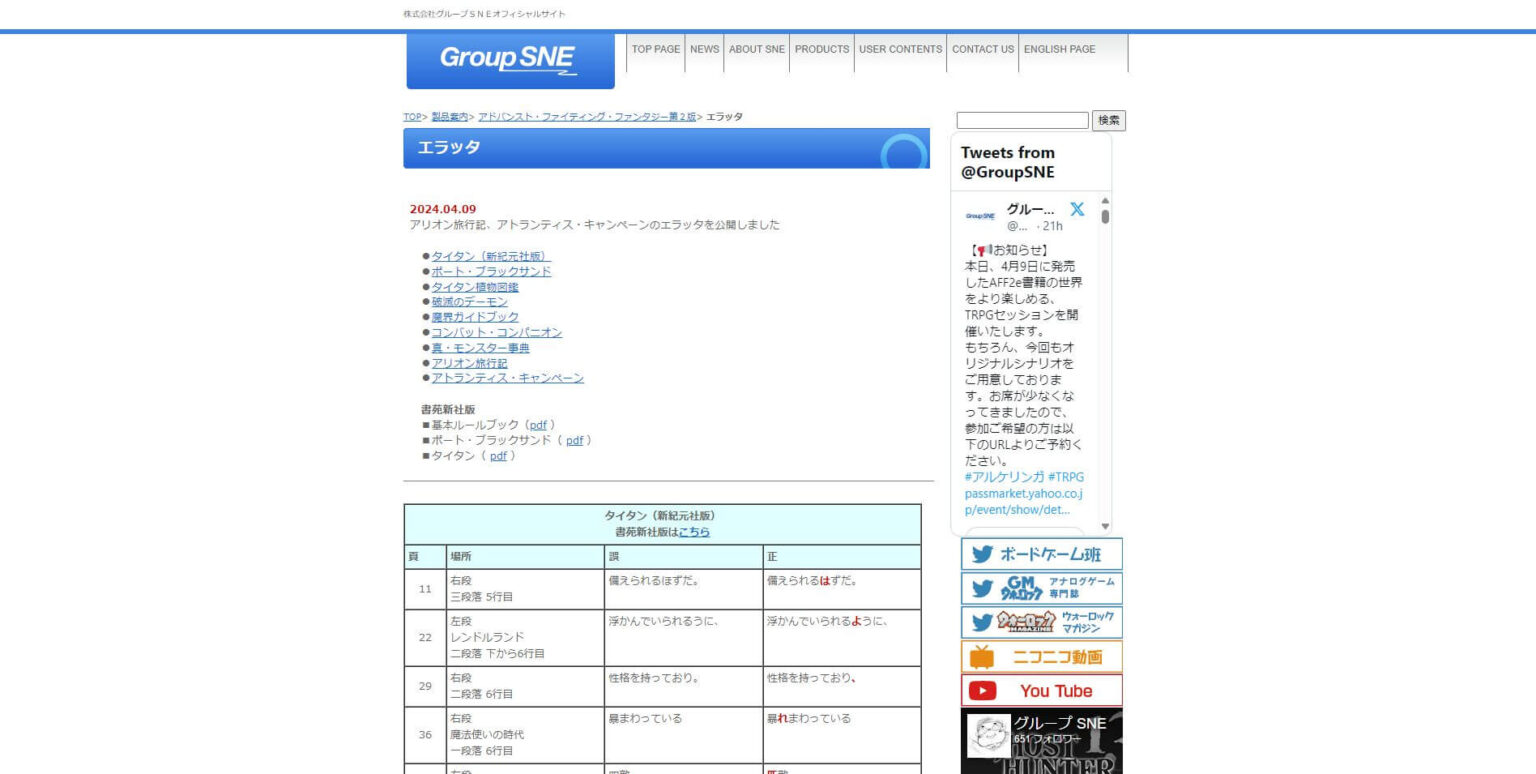Screen dimensions: 1536x774
Task: Jump to タイタン植物図鑑 errata link
Action: [475, 287]
